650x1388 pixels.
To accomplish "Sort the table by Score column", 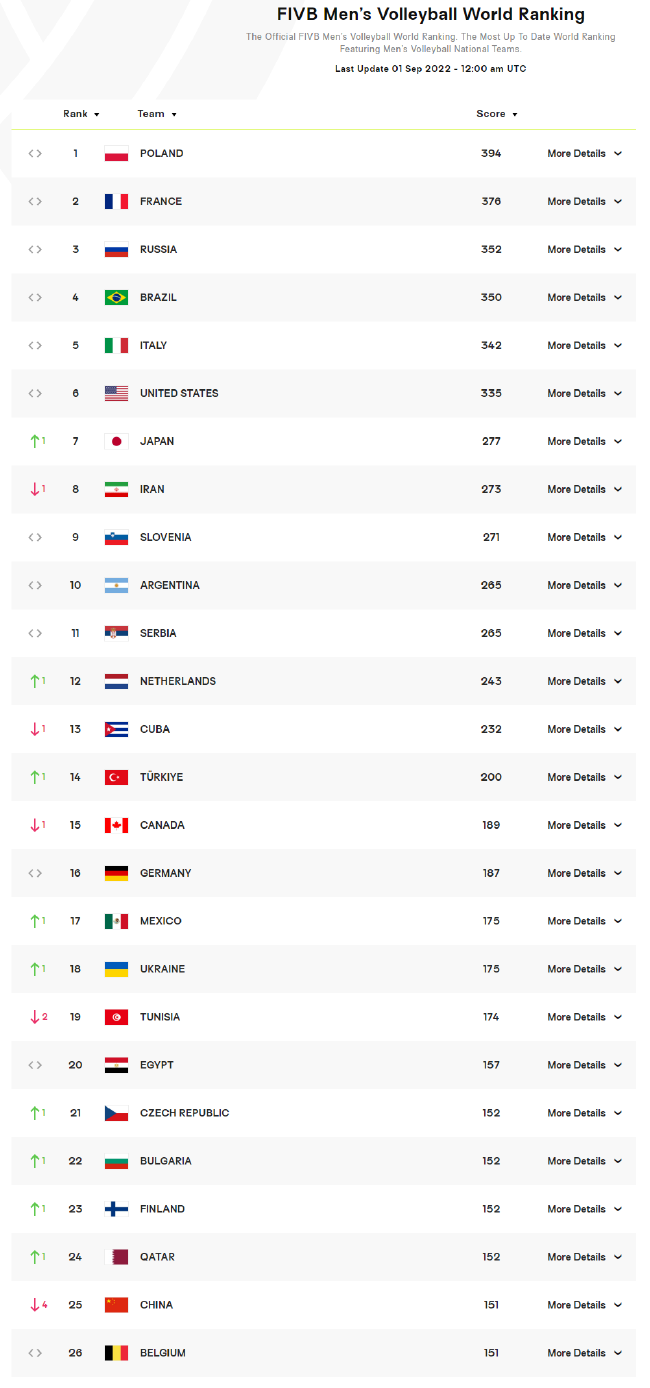I will tap(497, 114).
